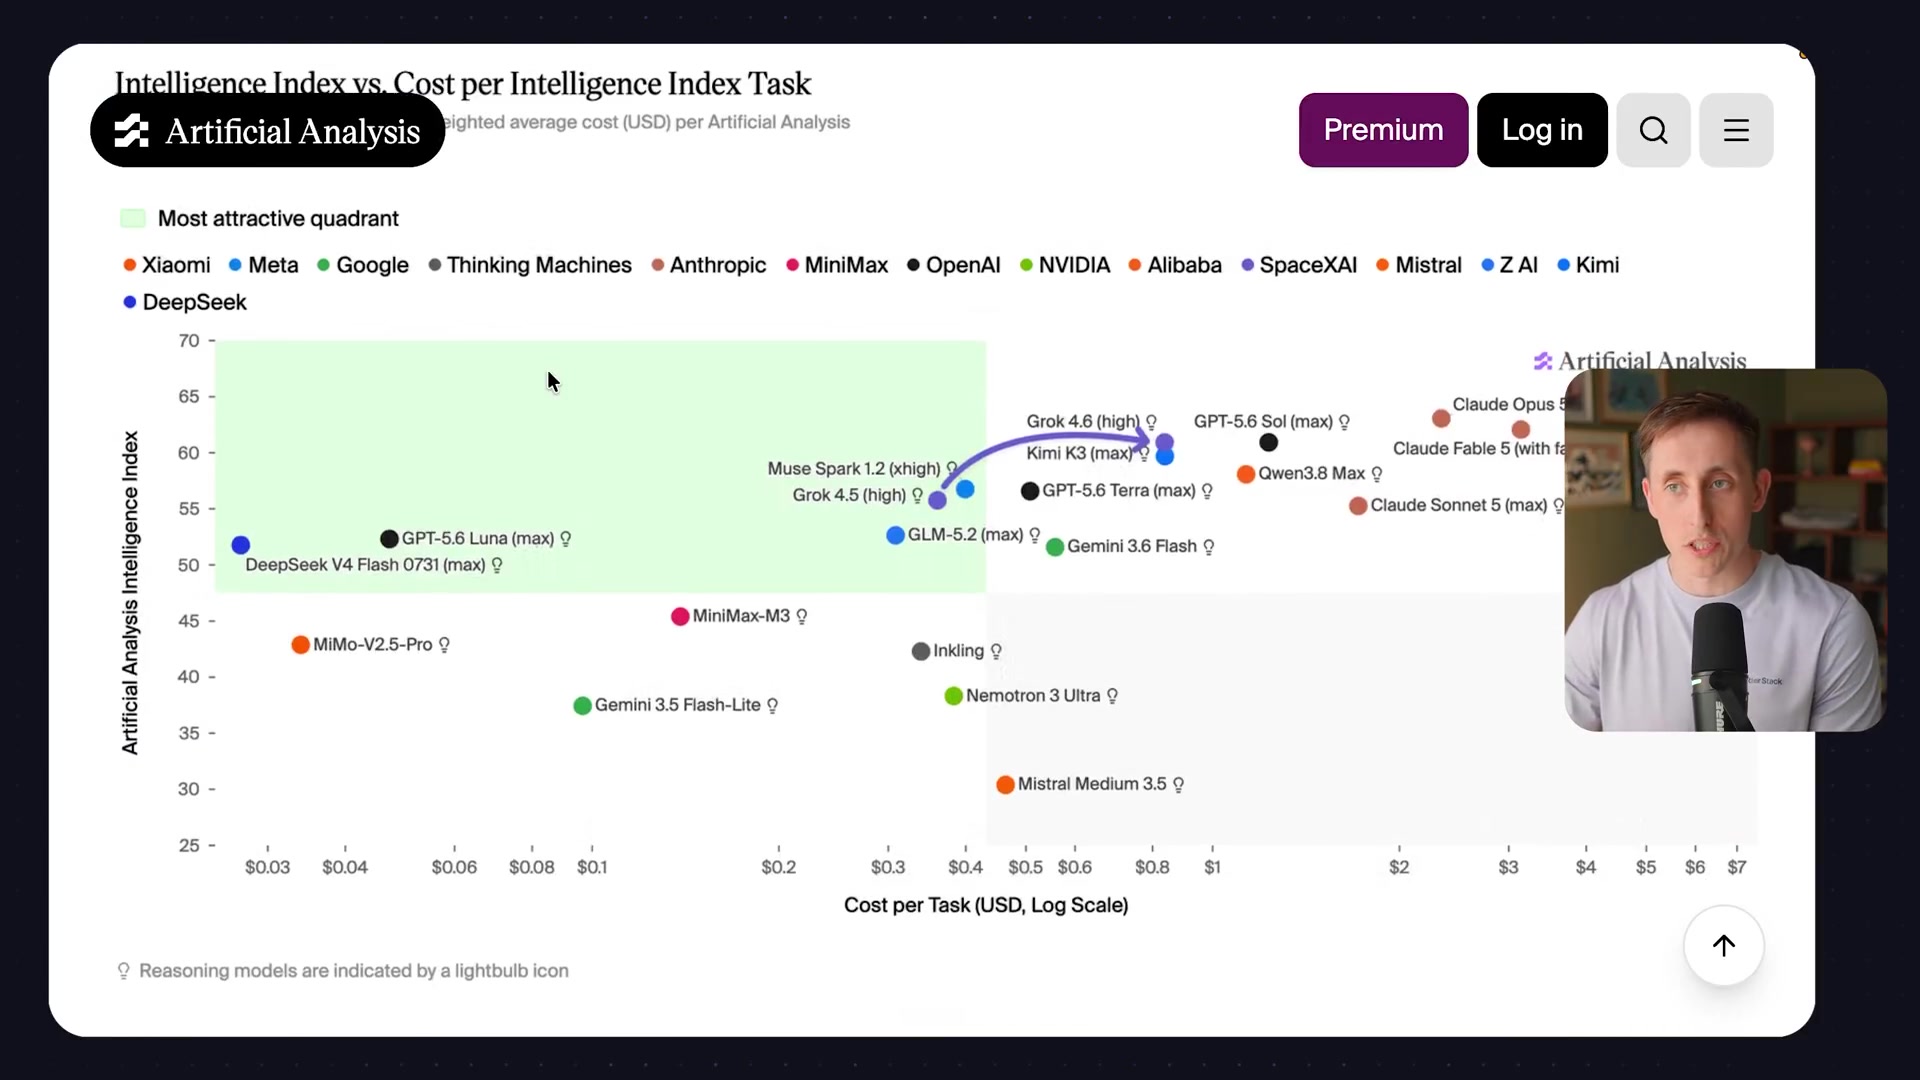Image resolution: width=1920 pixels, height=1080 pixels.
Task: Select the GLM-5.2 (max) blue data point
Action: [x=896, y=536]
